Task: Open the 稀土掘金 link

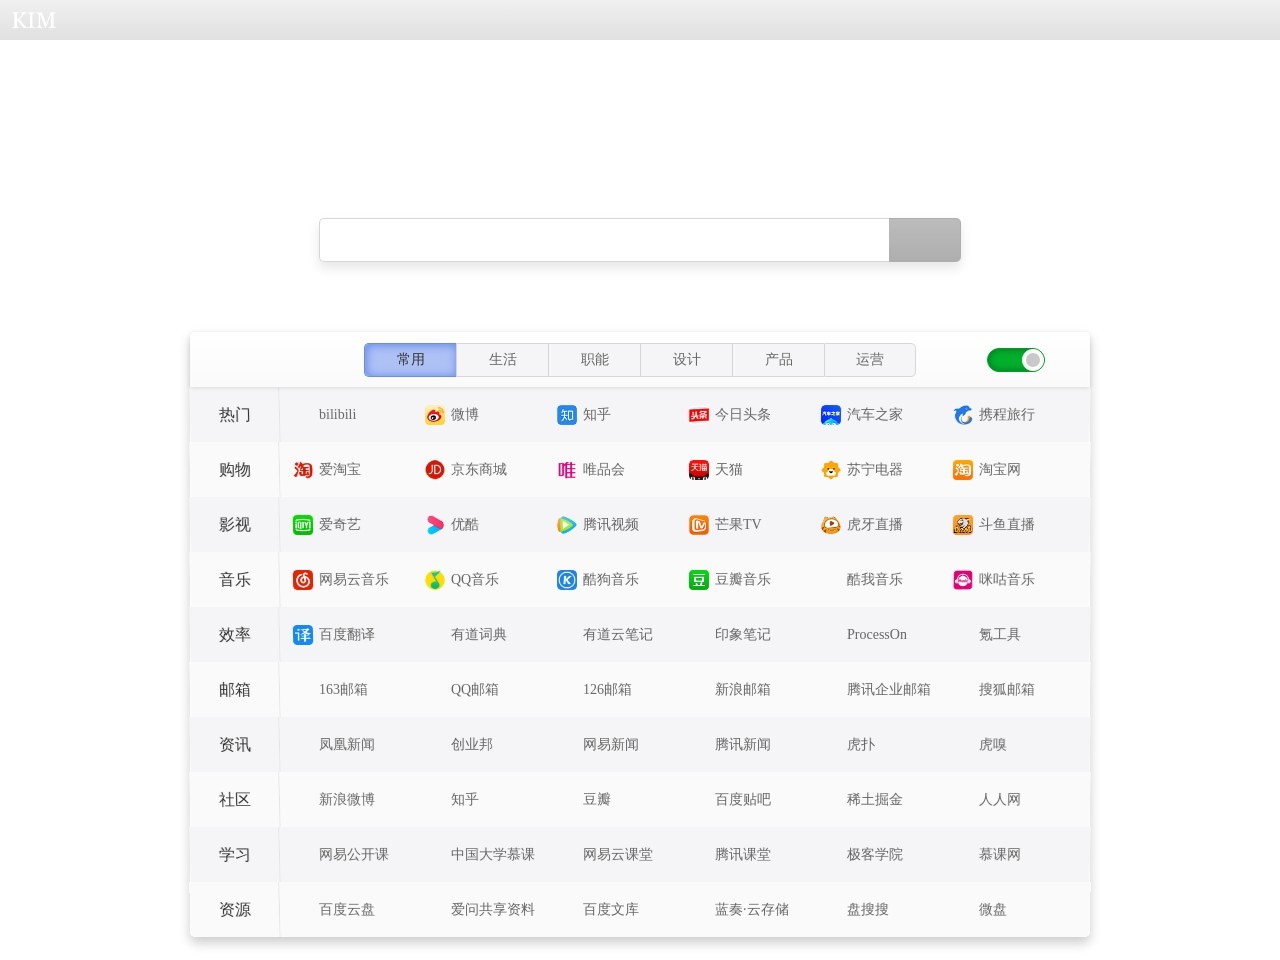Action: tap(875, 800)
